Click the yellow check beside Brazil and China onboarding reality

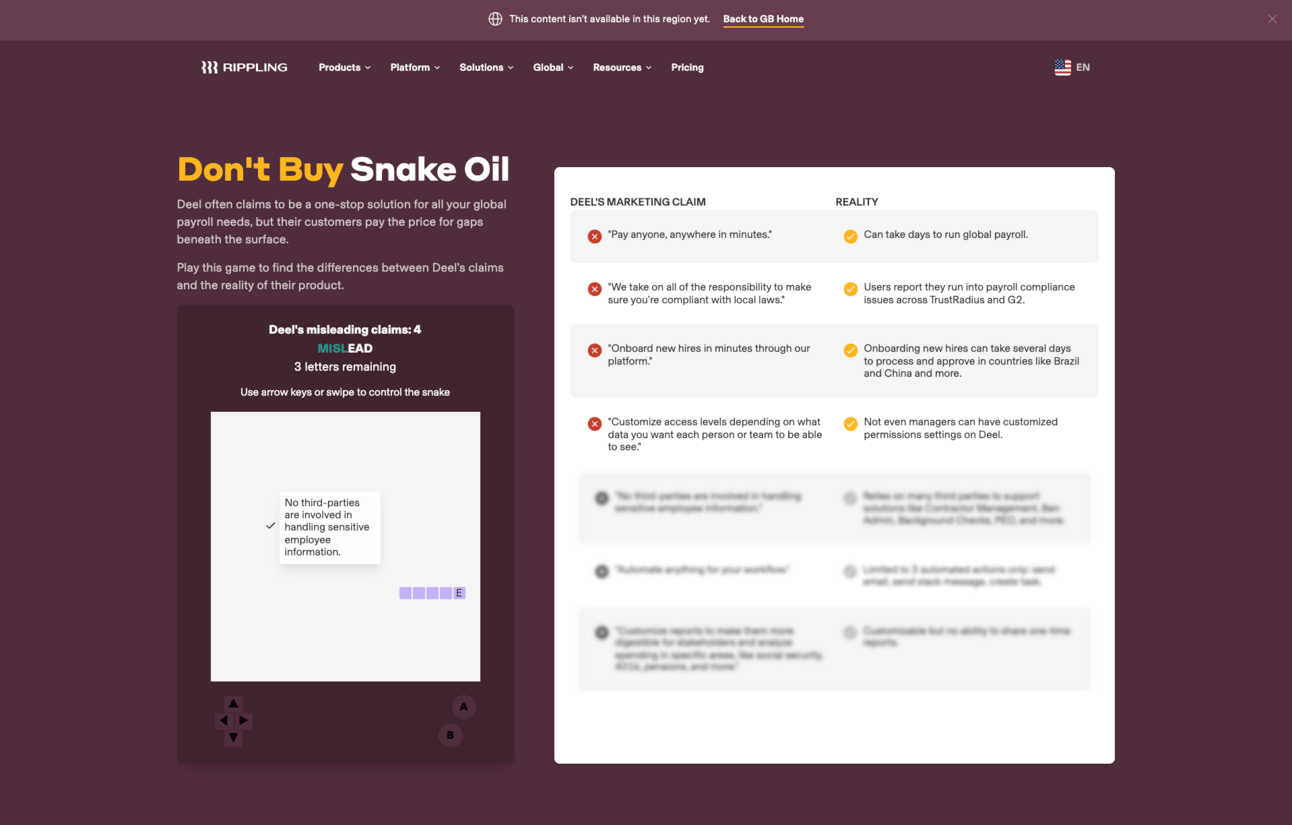click(850, 350)
